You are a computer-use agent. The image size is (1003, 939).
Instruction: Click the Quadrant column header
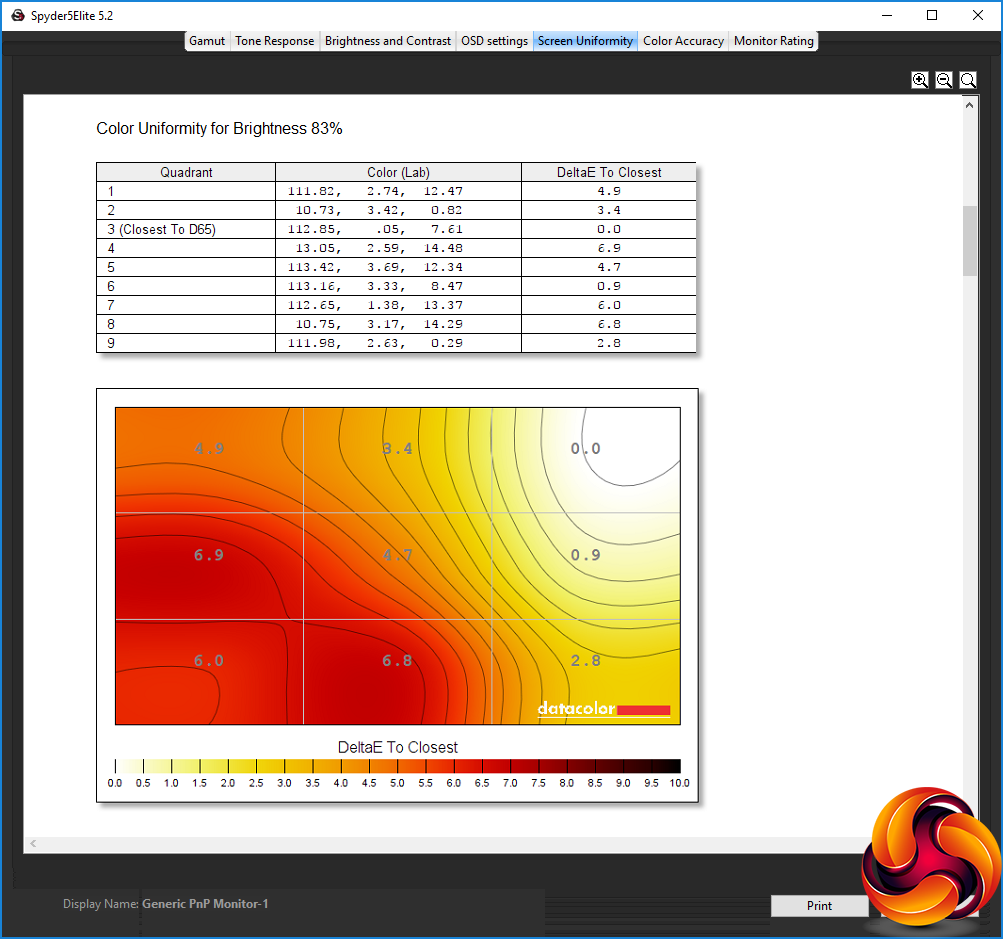186,172
